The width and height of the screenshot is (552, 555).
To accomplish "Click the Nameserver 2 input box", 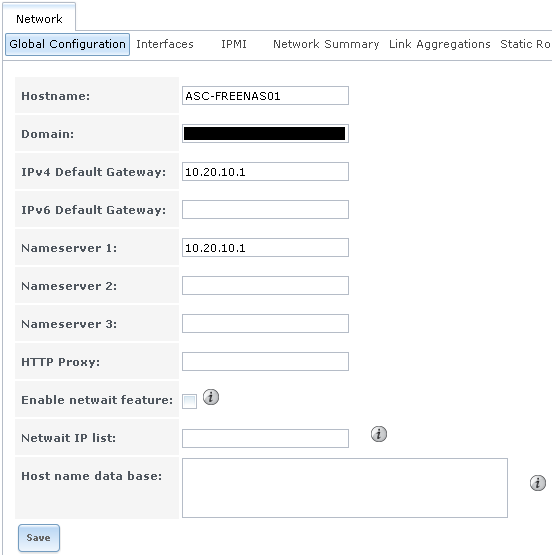I will pyautogui.click(x=265, y=286).
